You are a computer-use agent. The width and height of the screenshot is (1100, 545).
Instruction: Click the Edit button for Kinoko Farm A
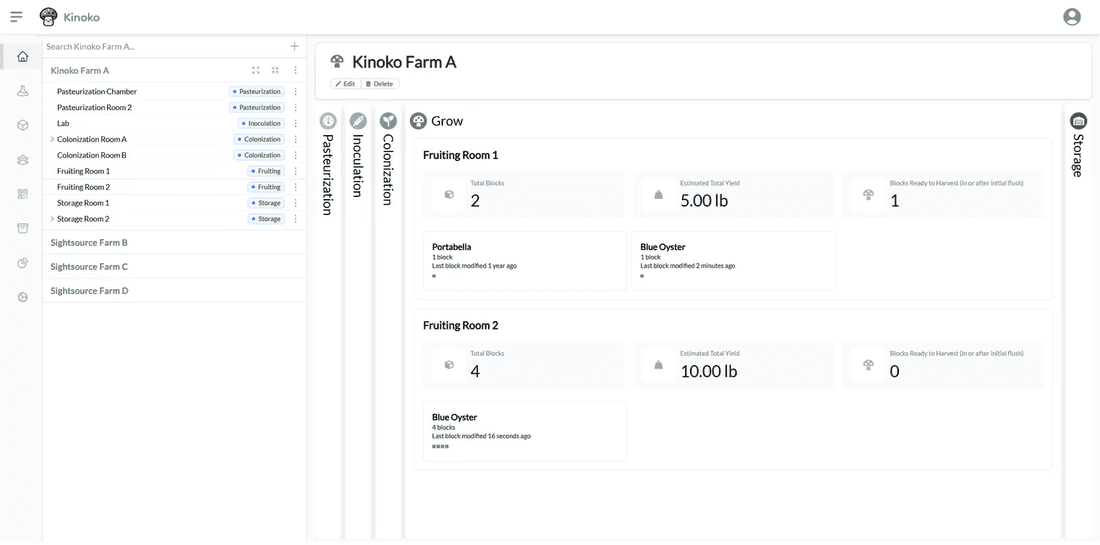346,83
